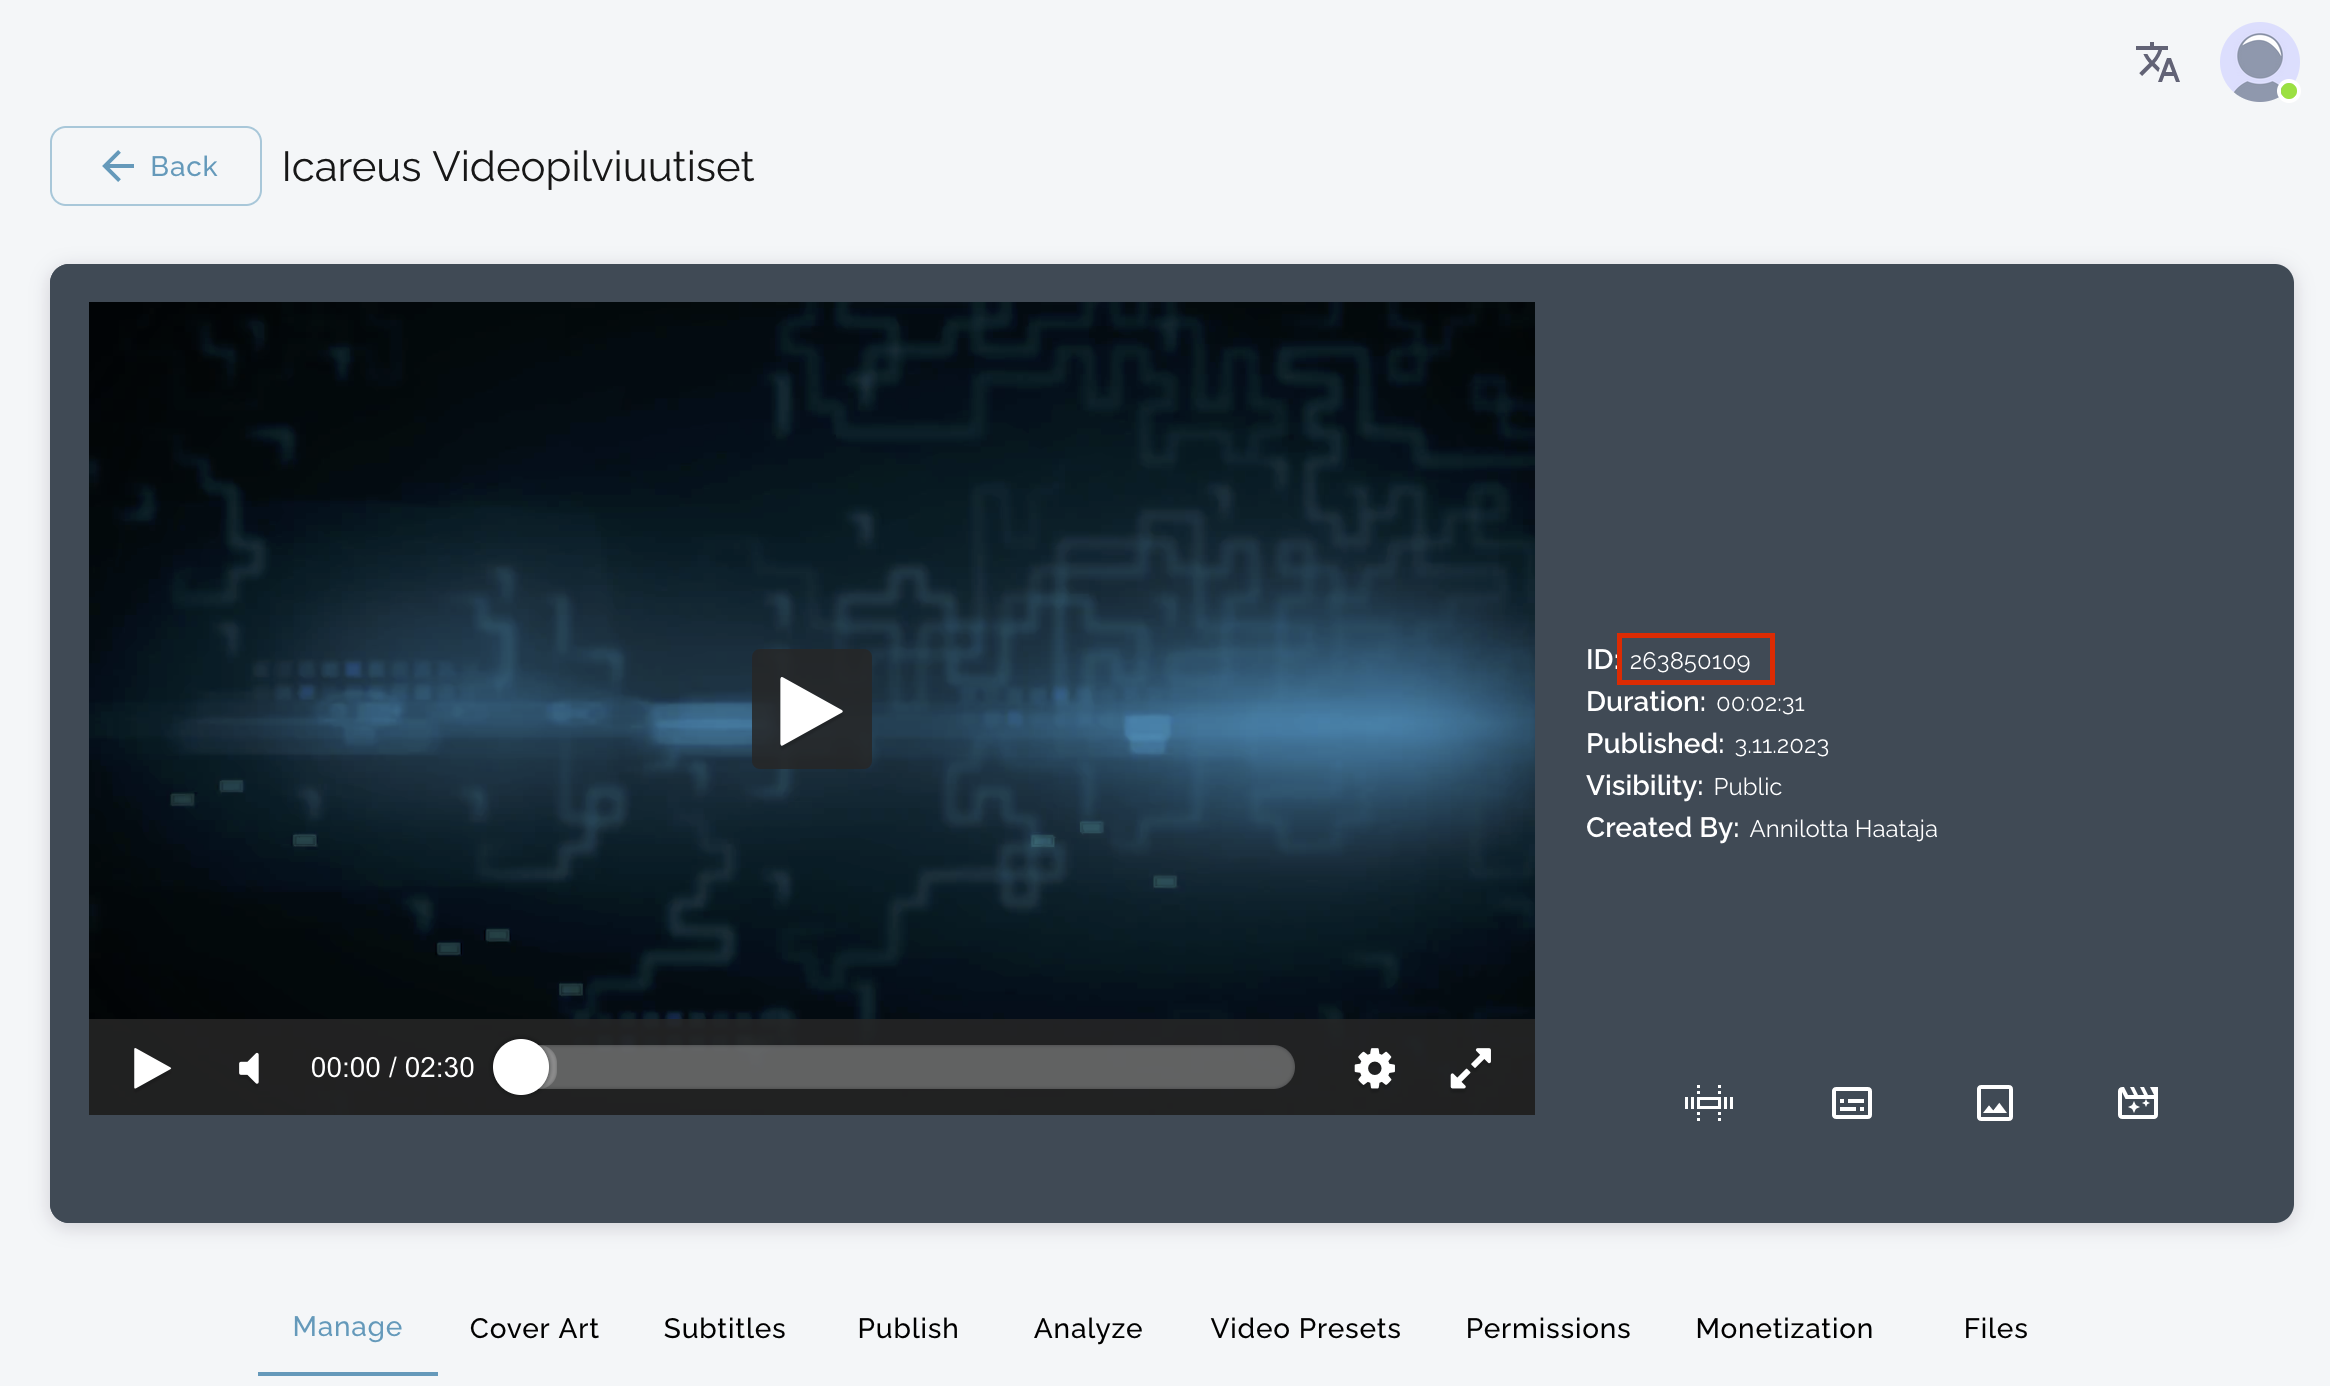This screenshot has height=1386, width=2330.
Task: Open player settings gear icon
Action: pyautogui.click(x=1374, y=1068)
